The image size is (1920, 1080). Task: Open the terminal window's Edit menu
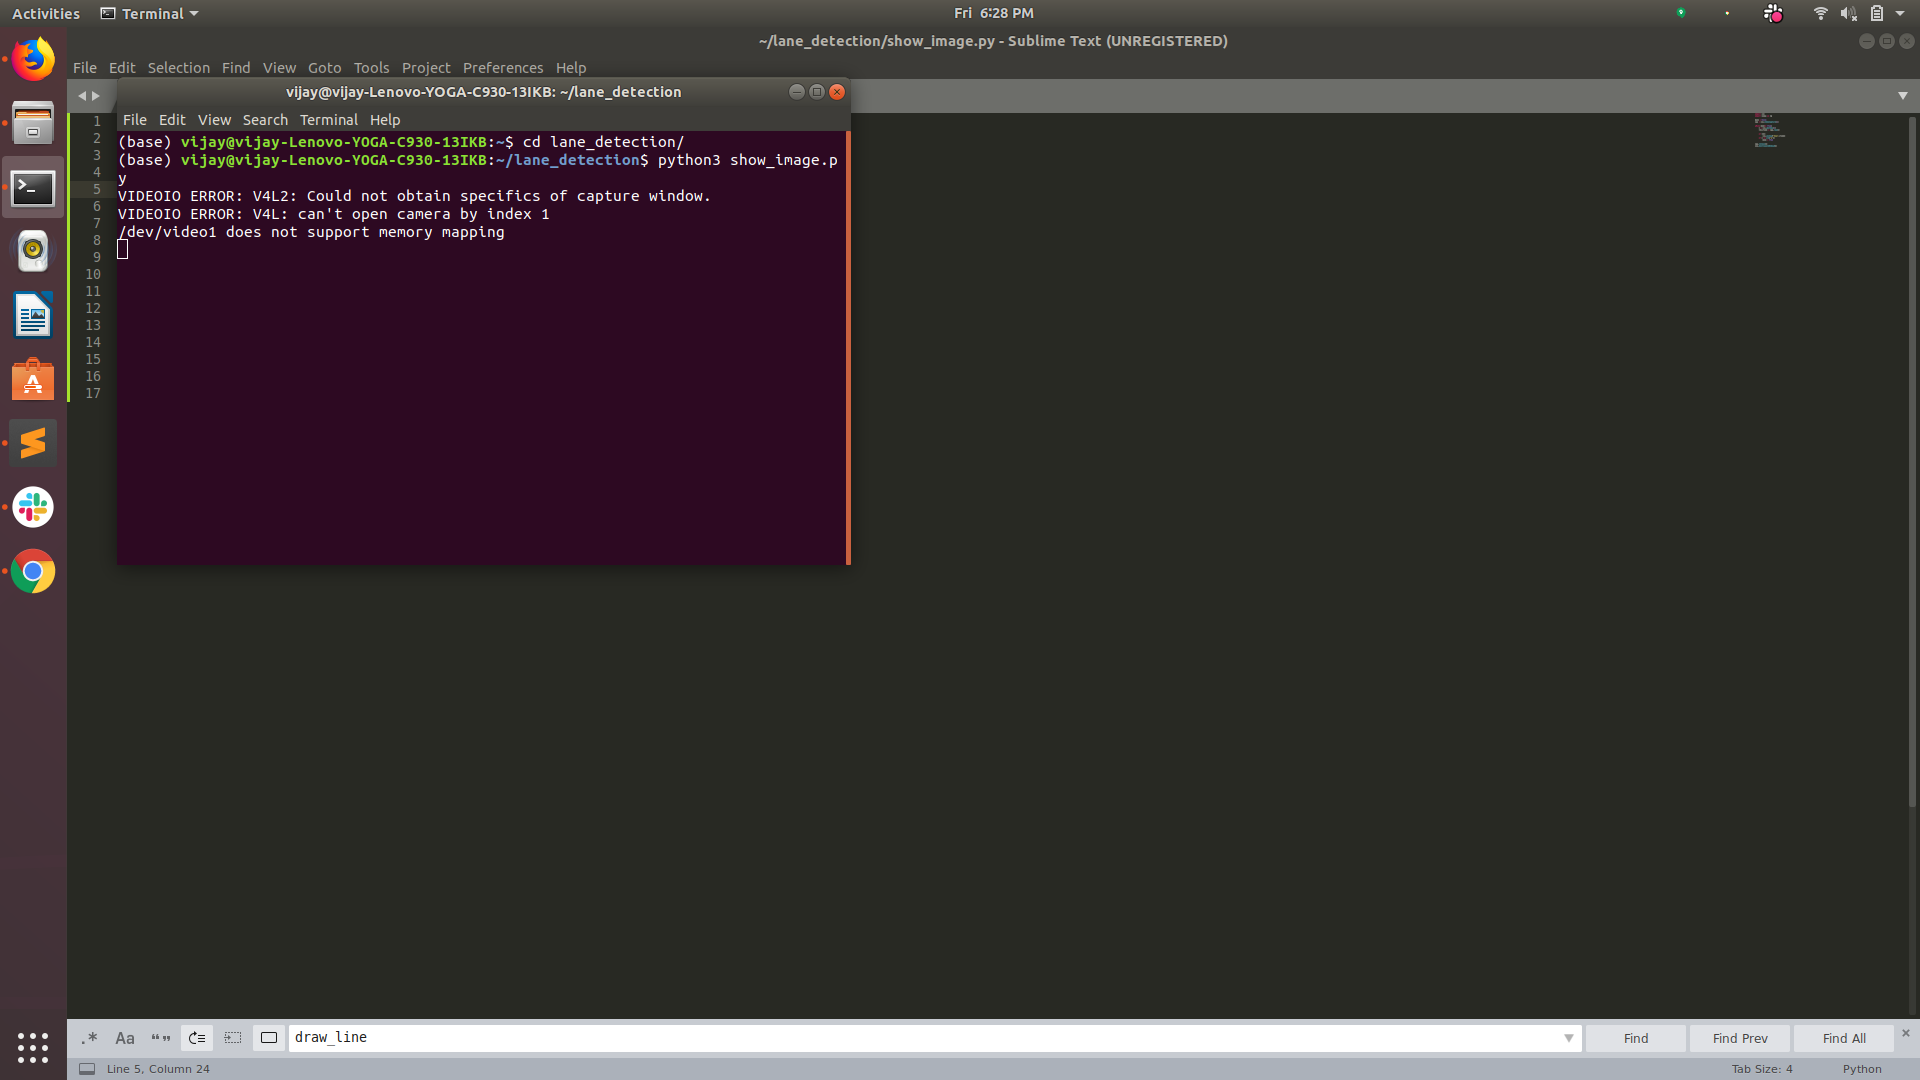tap(172, 120)
